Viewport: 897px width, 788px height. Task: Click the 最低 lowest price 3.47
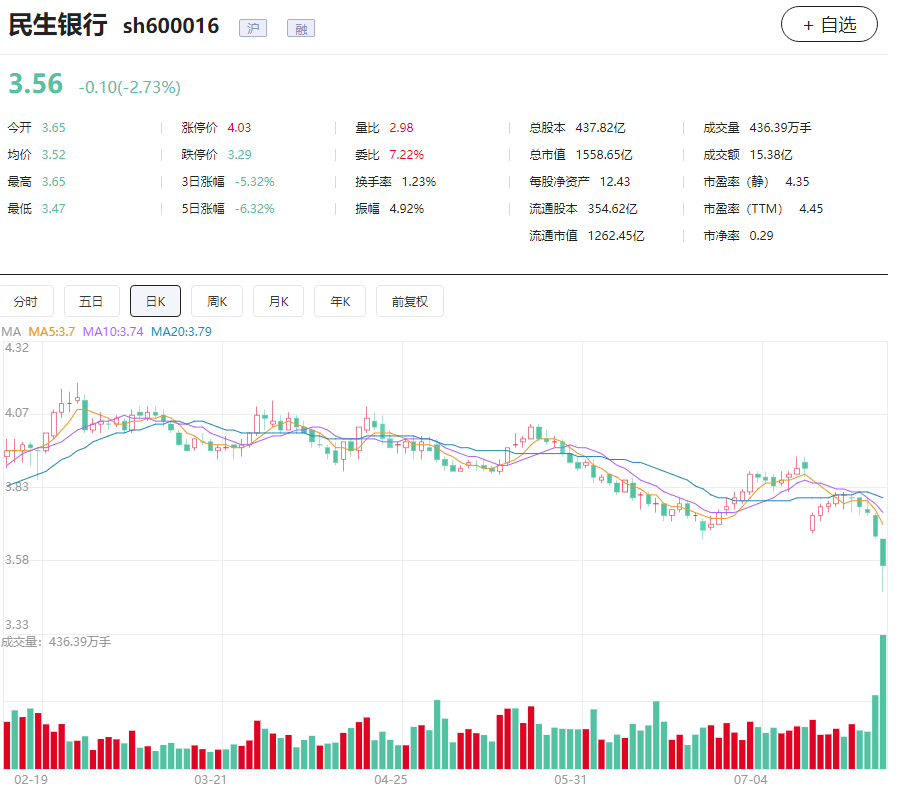54,208
